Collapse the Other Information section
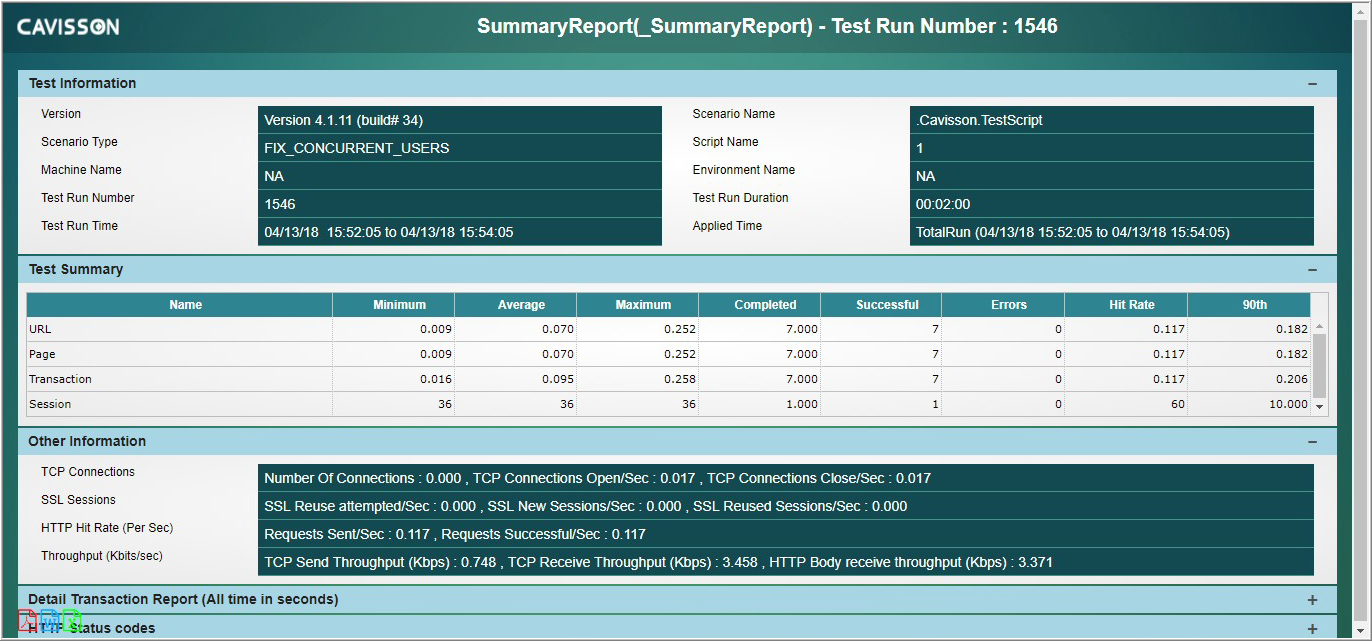Viewport: 1372px width, 641px height. 1312,442
